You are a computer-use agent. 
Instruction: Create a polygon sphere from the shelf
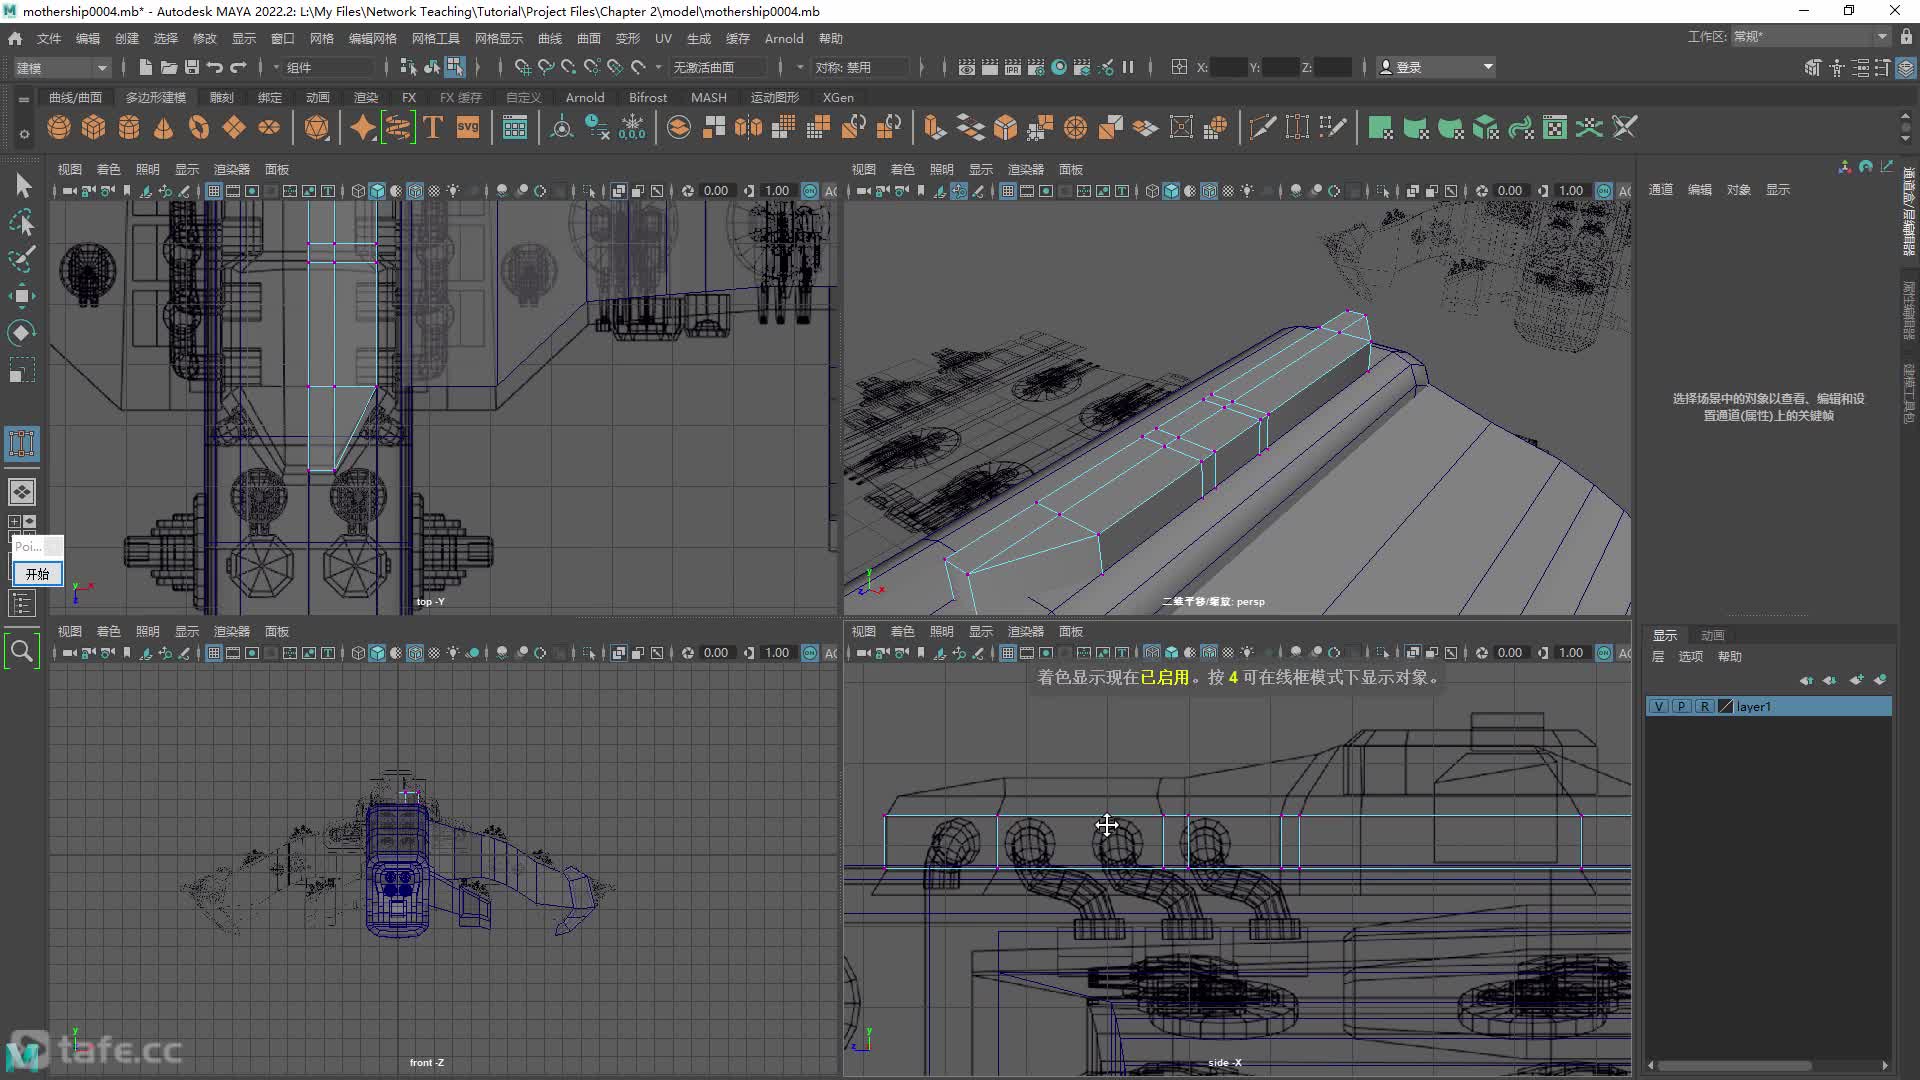click(59, 128)
